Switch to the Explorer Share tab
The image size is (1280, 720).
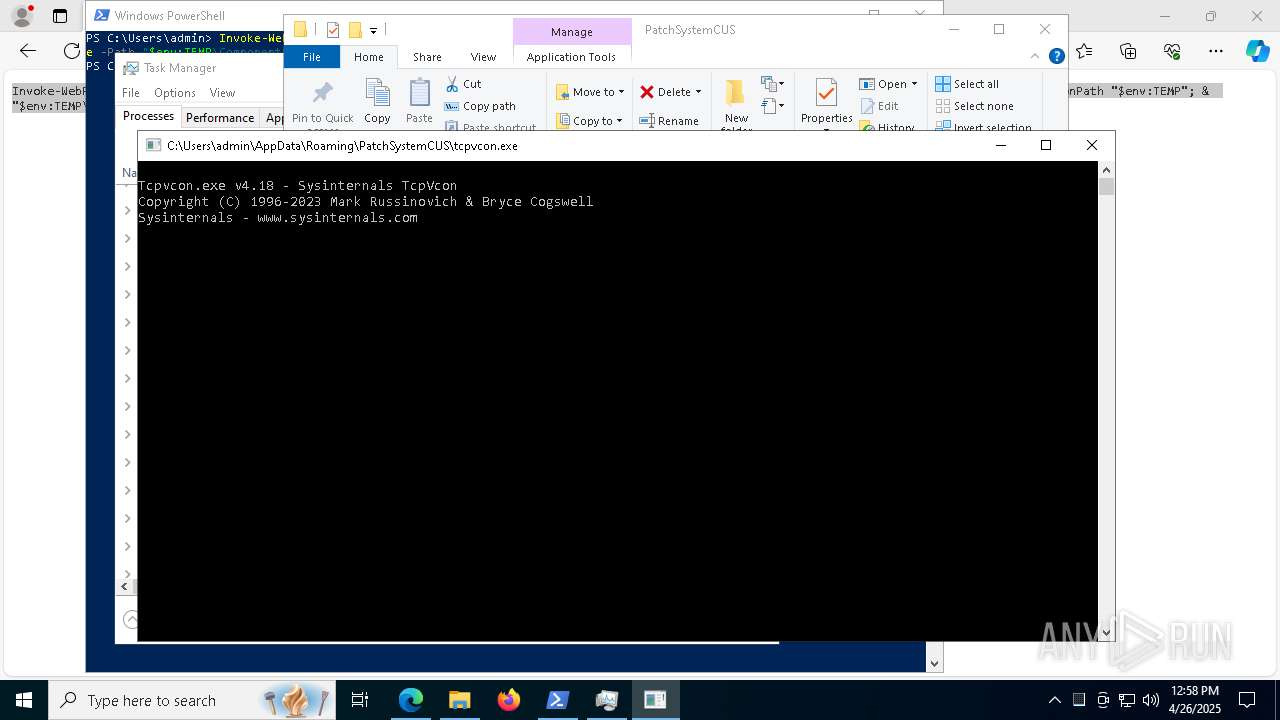tap(427, 57)
